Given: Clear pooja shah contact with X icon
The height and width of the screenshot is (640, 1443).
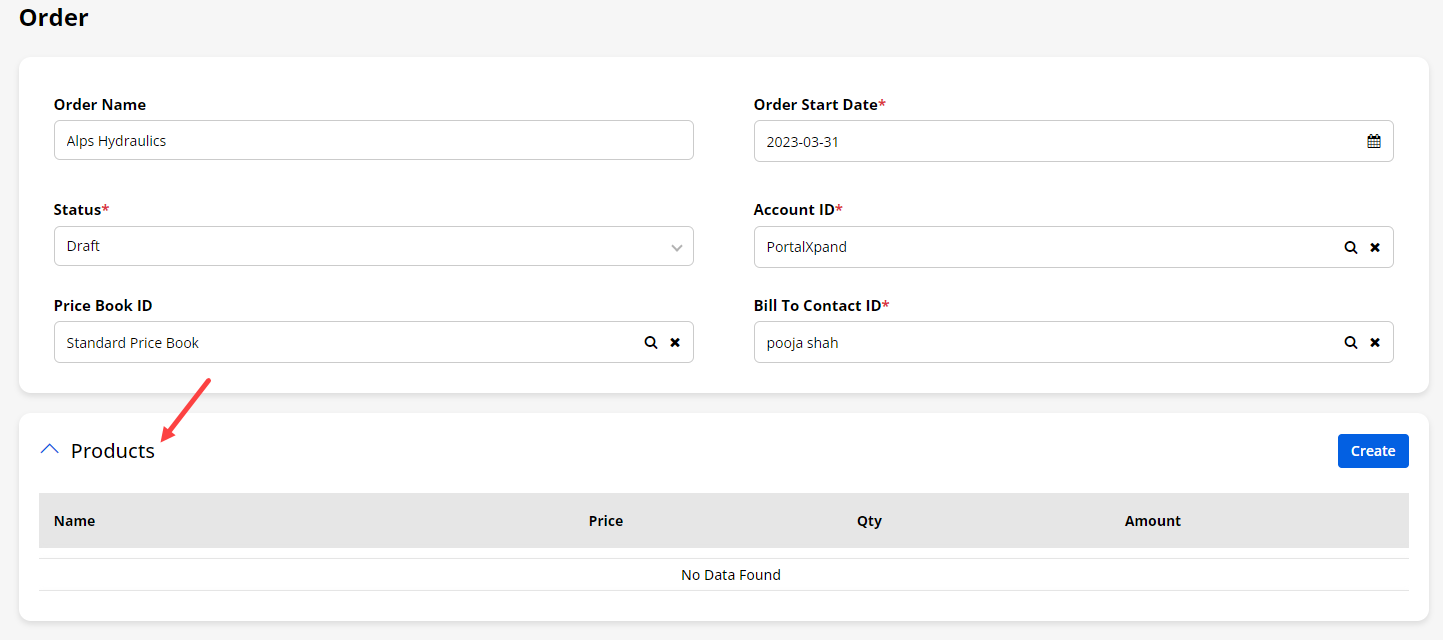Looking at the screenshot, I should tap(1375, 342).
